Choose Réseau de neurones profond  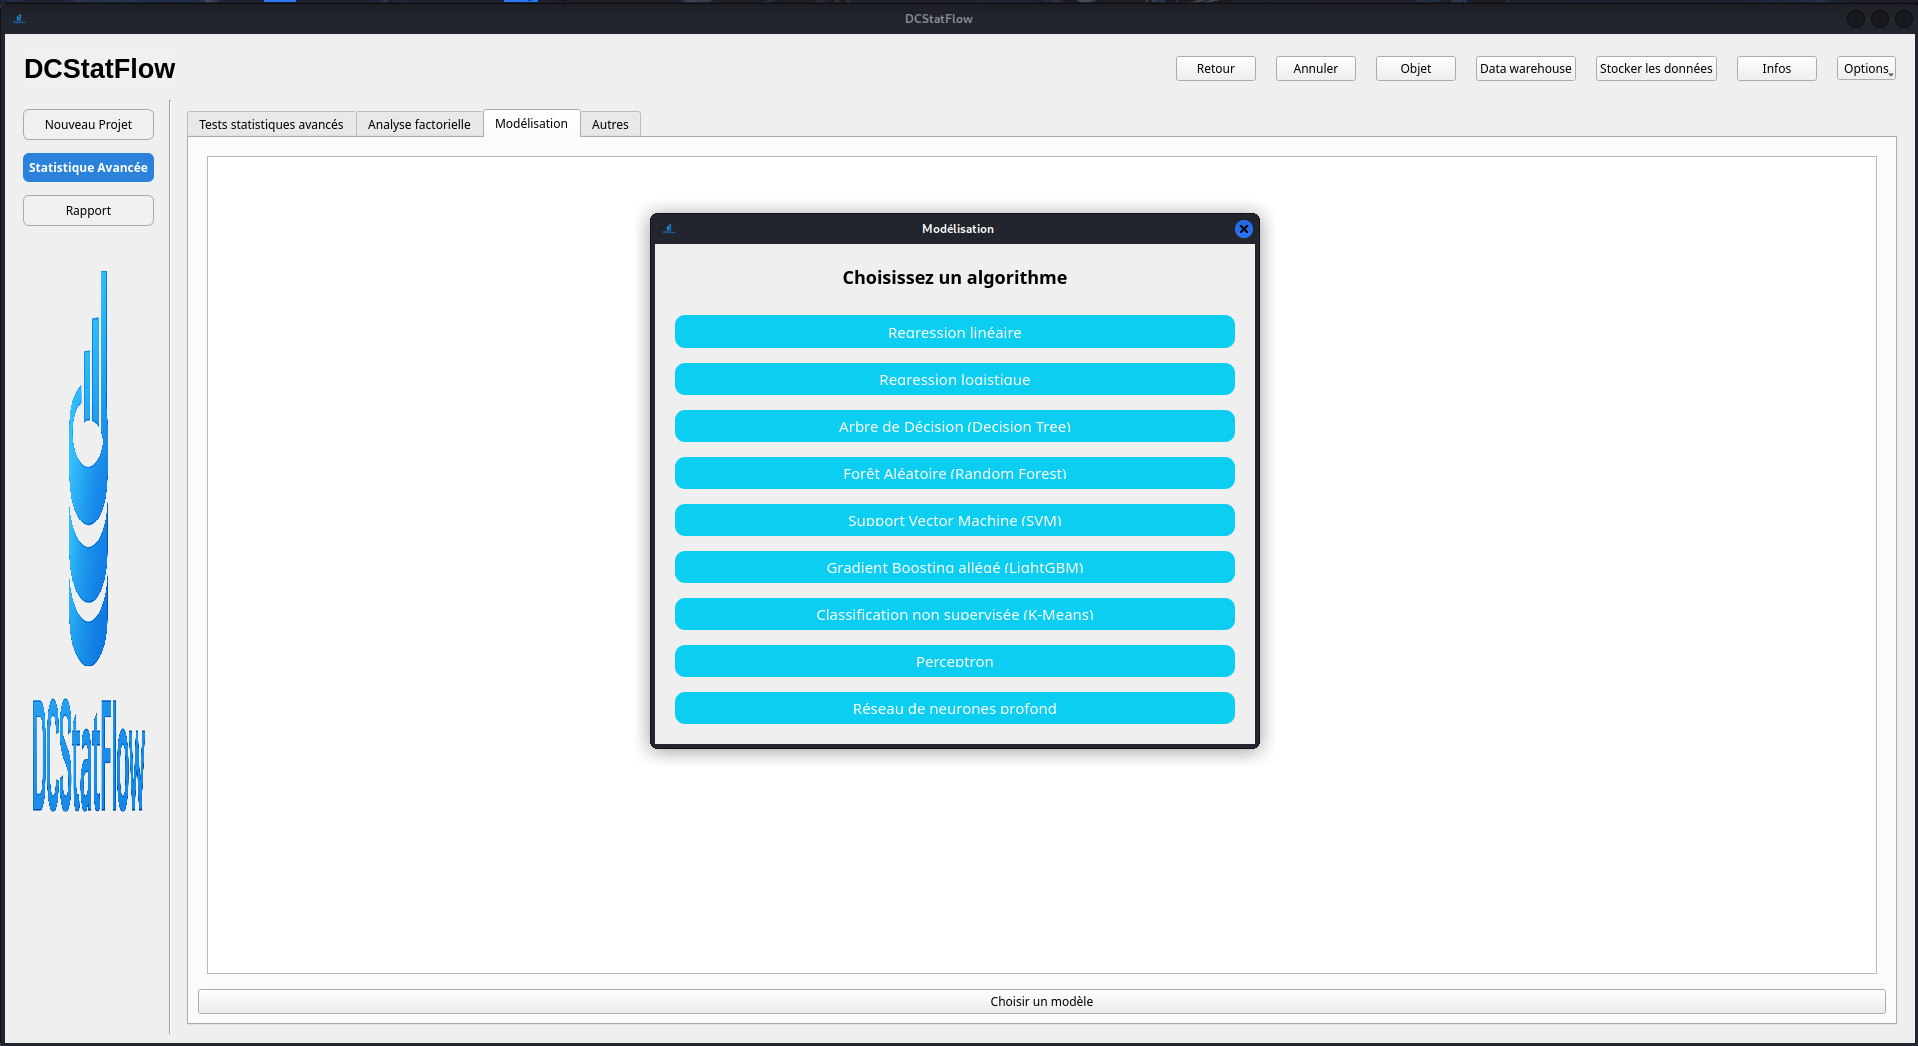(x=954, y=708)
